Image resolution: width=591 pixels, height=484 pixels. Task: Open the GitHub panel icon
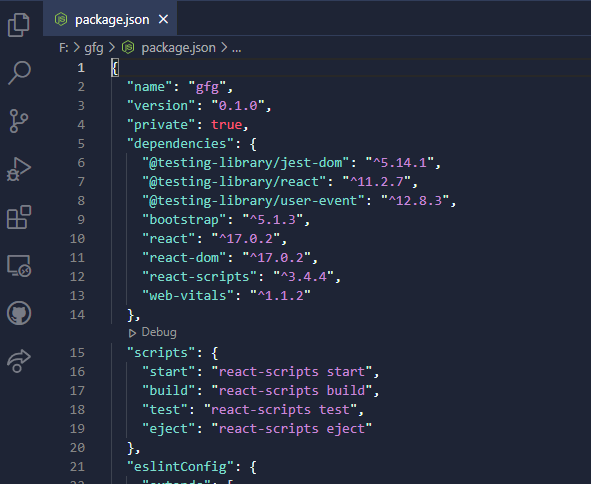19,313
